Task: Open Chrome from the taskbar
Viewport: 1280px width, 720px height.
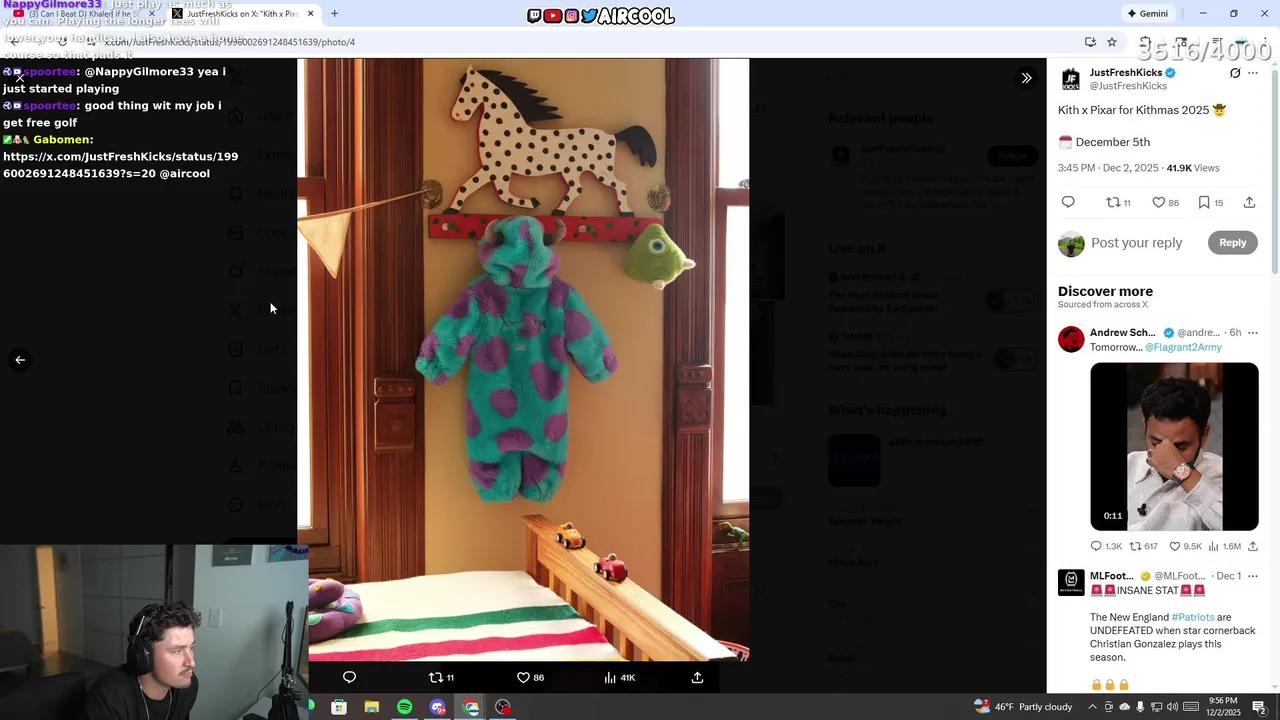Action: [471, 707]
